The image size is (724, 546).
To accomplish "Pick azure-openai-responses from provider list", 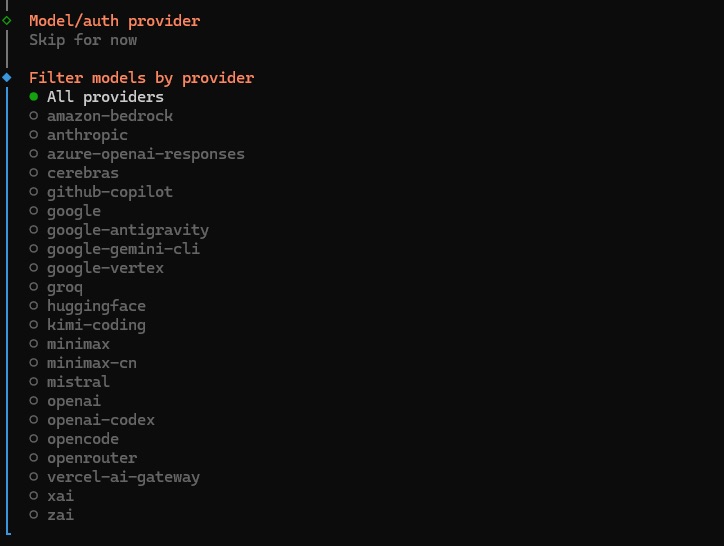I will (145, 154).
